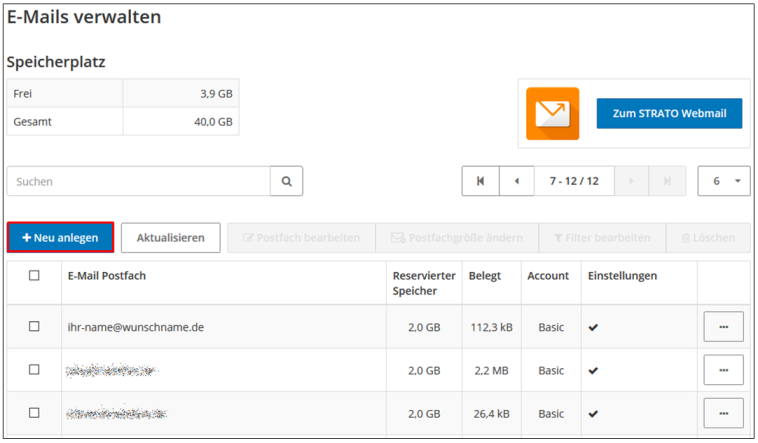Click the E-Mail Postfach column header
This screenshot has height=443, width=758.
(x=107, y=276)
